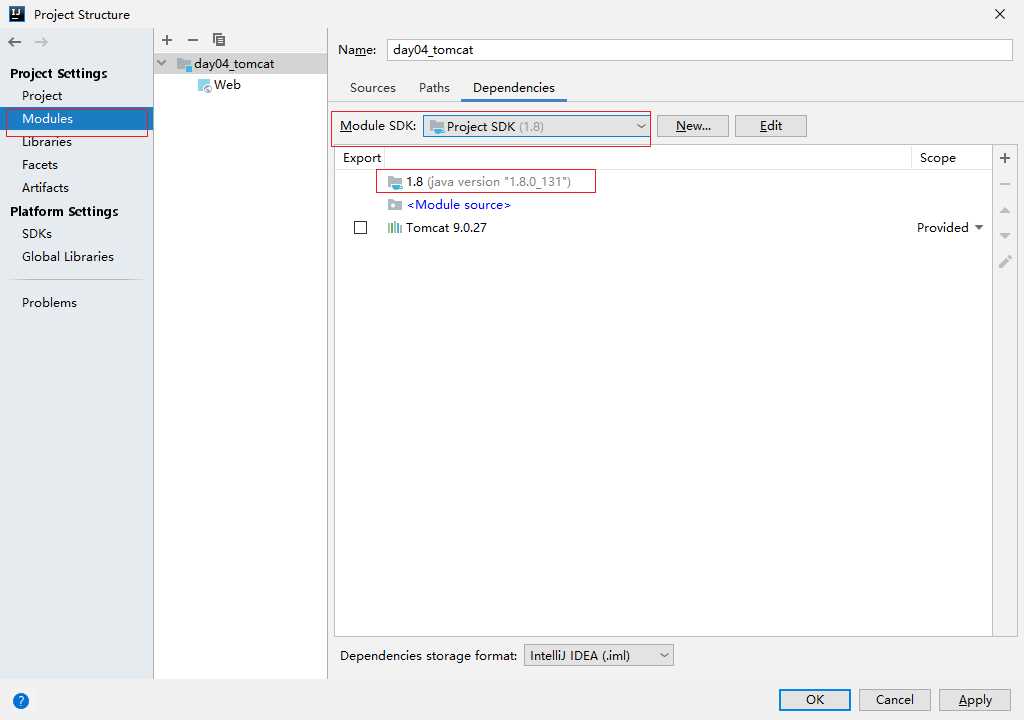Switch to the Paths tab
The width and height of the screenshot is (1024, 720).
coord(434,88)
